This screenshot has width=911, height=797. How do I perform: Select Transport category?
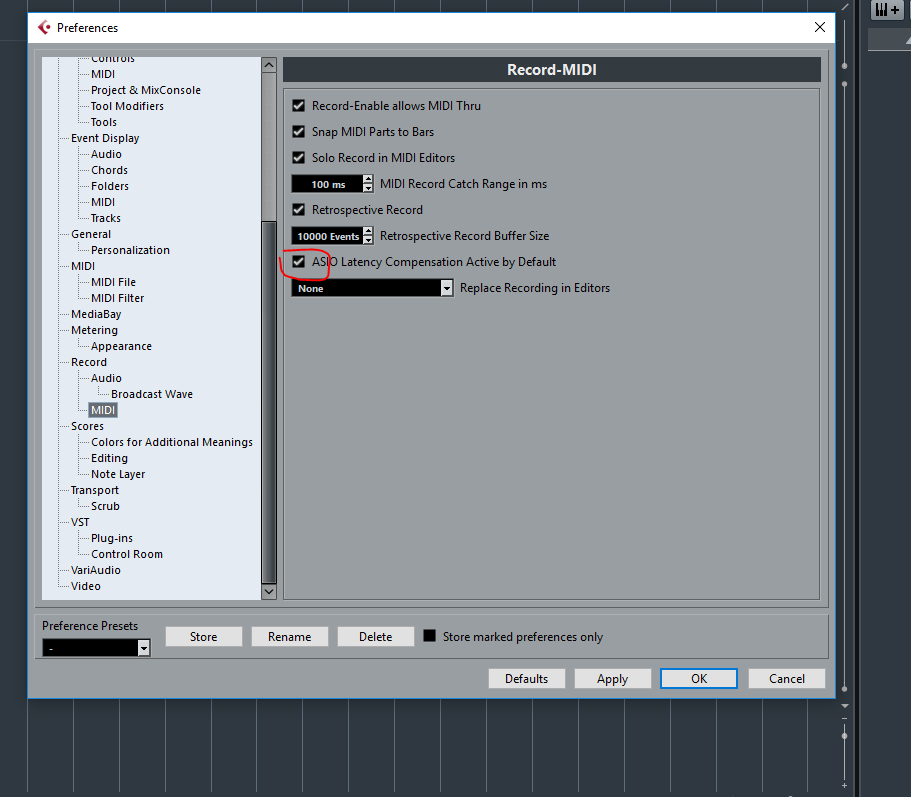95,490
